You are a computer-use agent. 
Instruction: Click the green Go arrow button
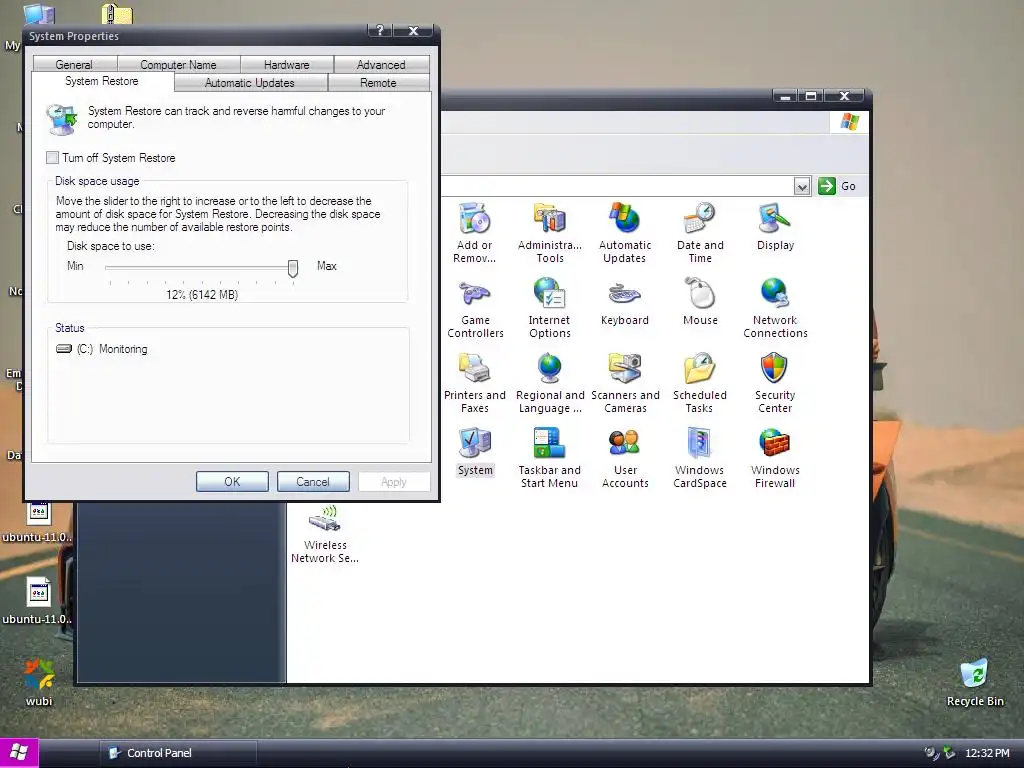(827, 186)
